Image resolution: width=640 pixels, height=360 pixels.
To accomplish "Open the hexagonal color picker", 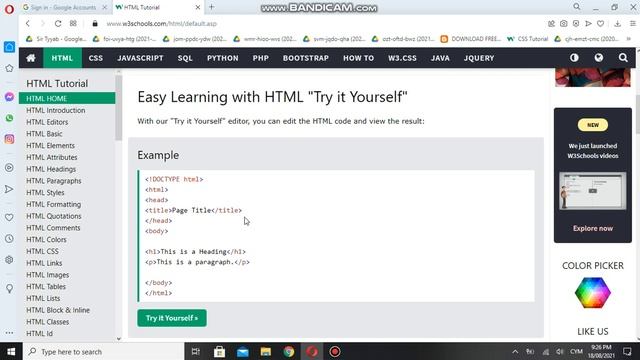I will 593,293.
